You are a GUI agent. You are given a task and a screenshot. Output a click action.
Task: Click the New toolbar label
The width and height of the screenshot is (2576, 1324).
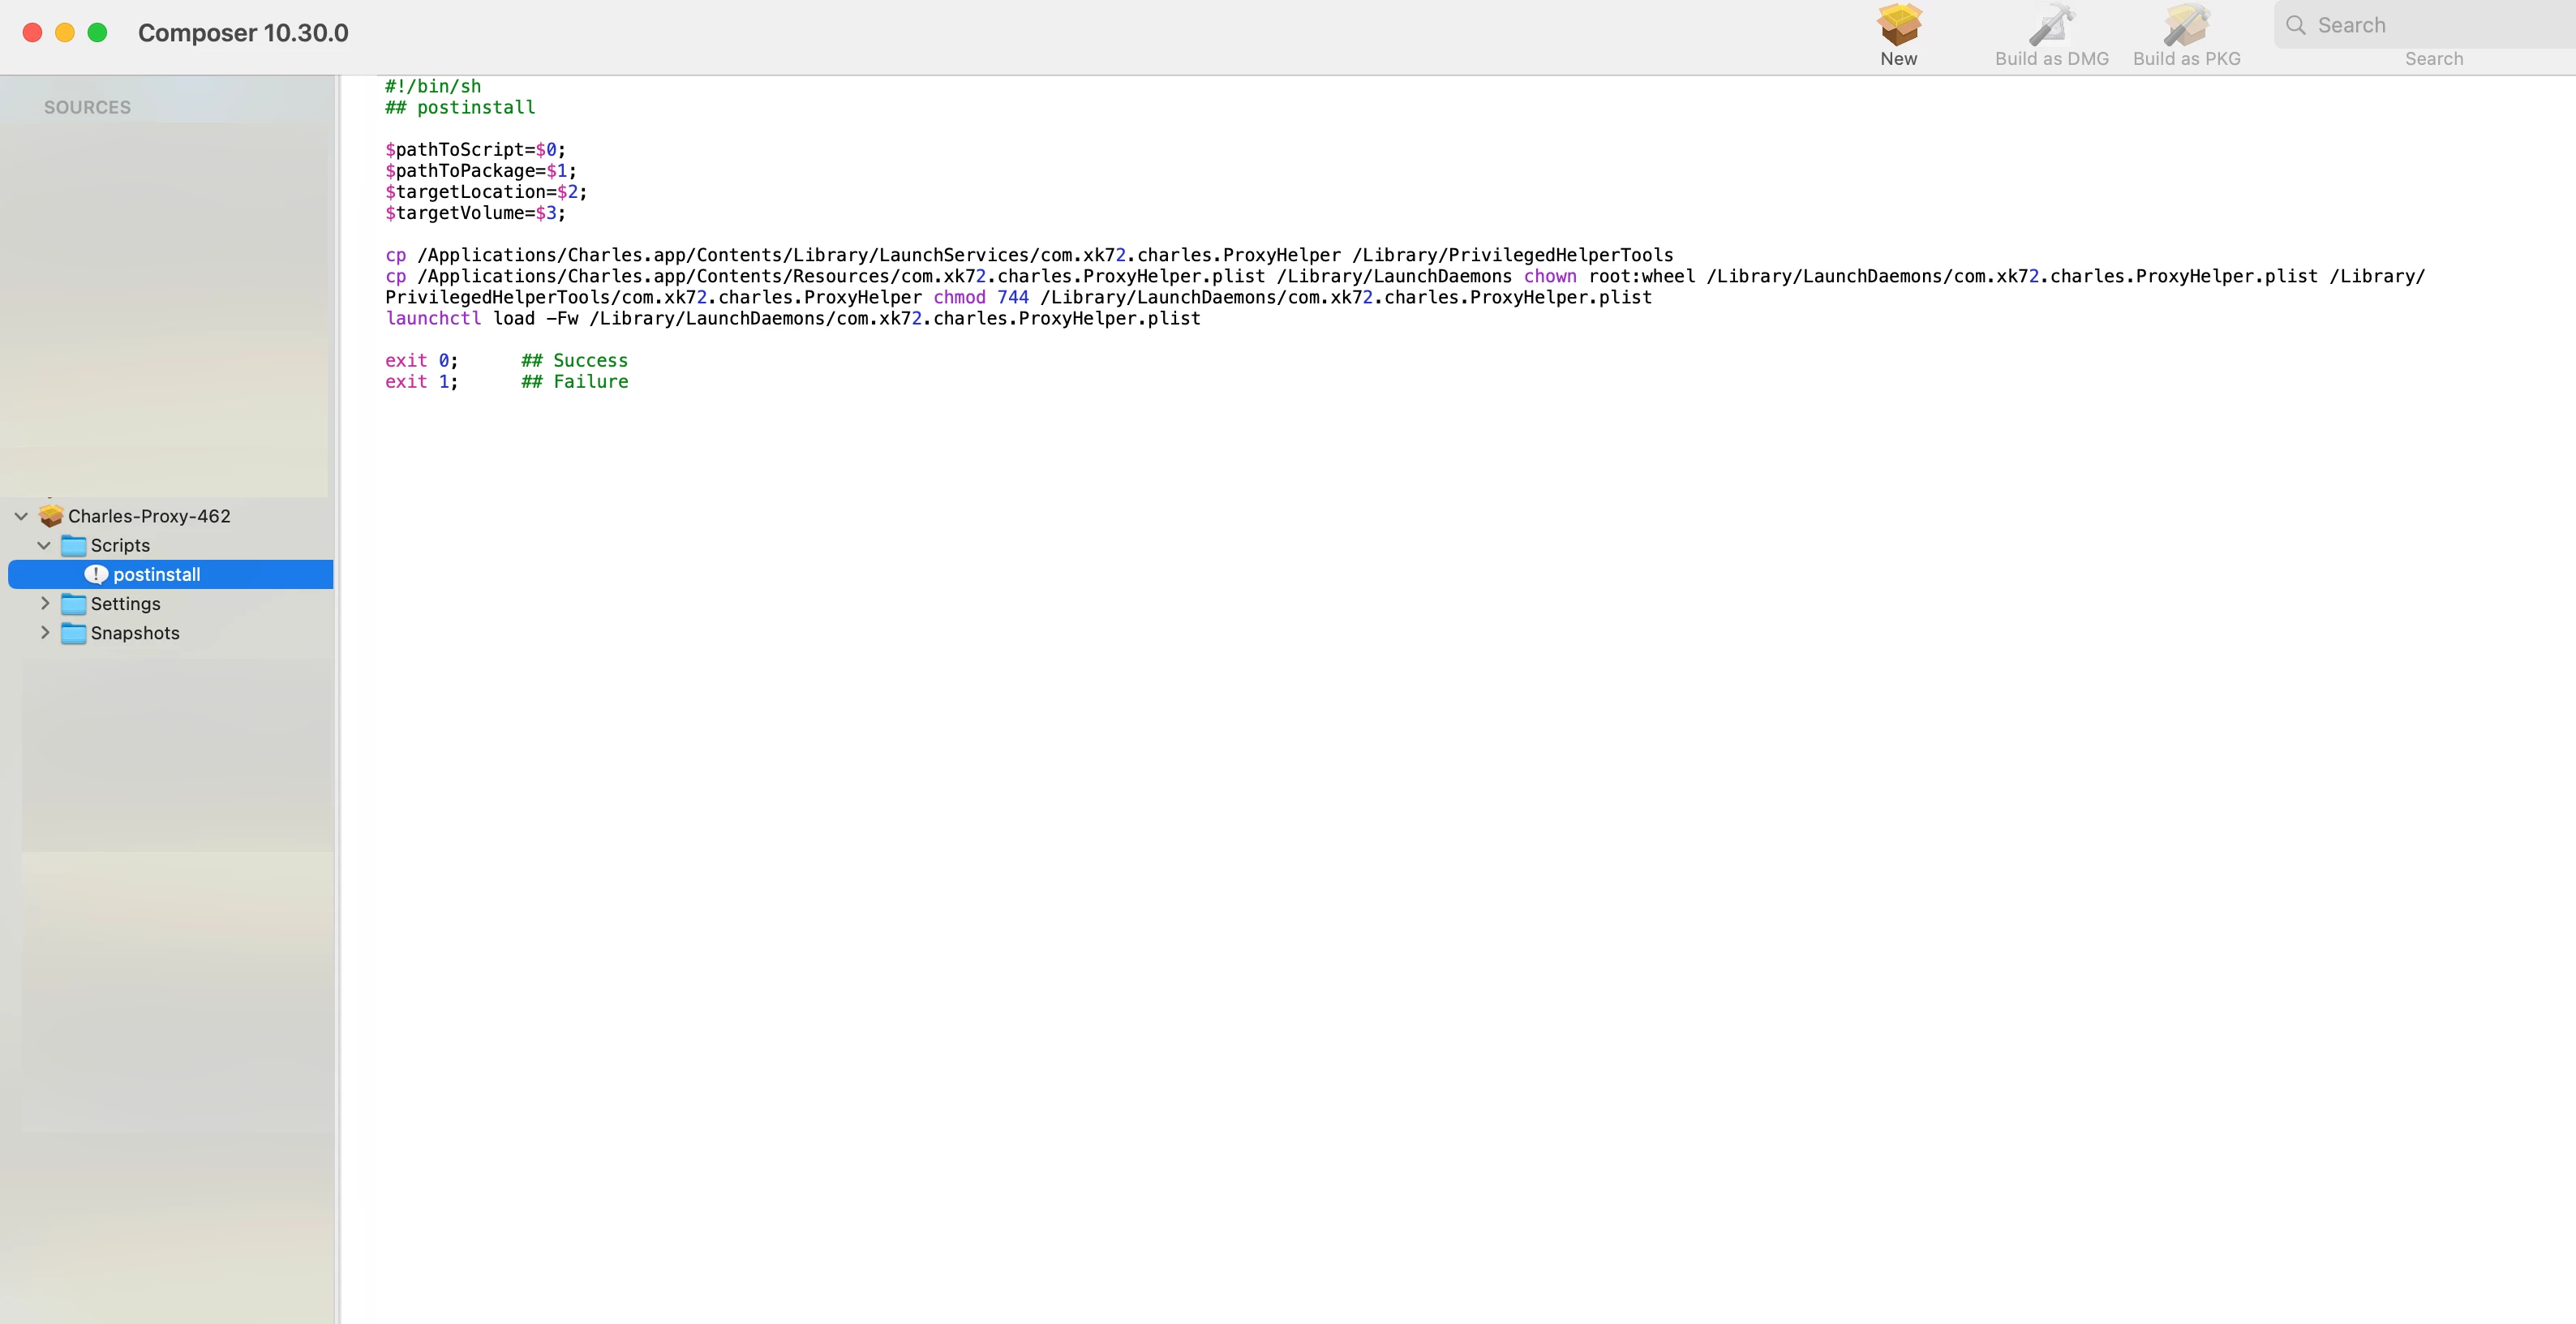click(1898, 59)
